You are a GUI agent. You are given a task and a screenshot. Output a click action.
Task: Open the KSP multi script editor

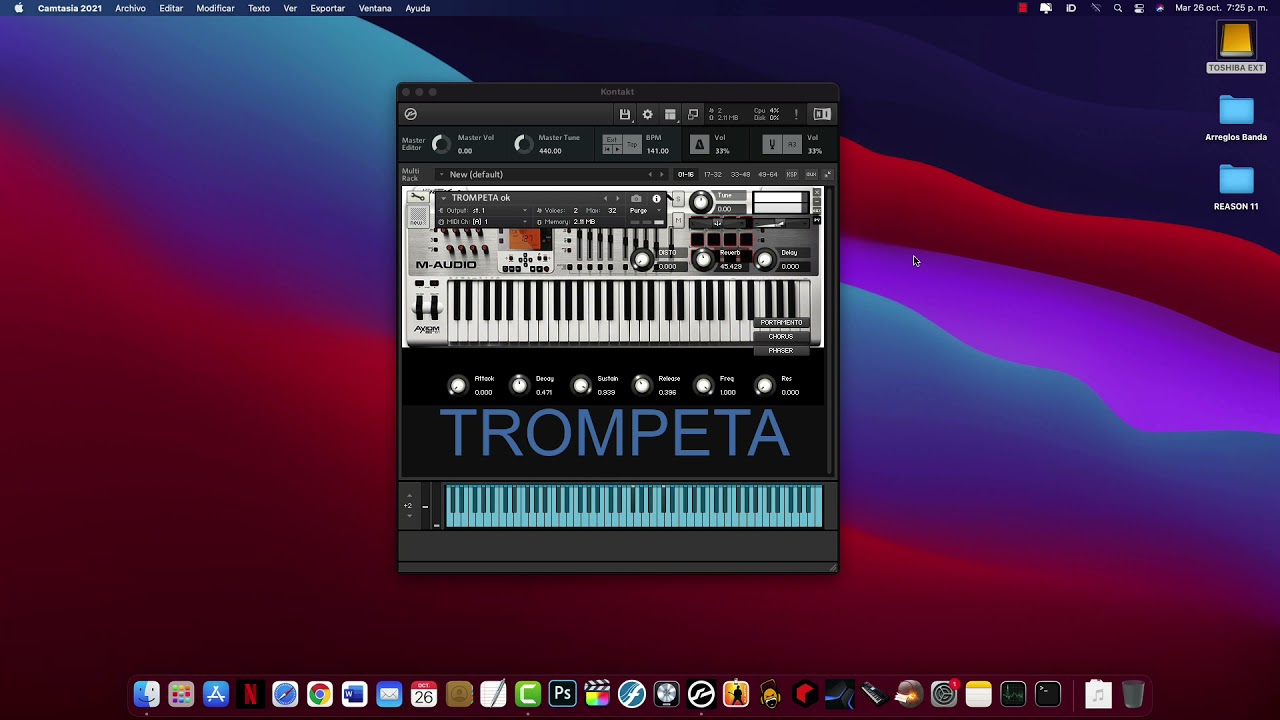(792, 174)
